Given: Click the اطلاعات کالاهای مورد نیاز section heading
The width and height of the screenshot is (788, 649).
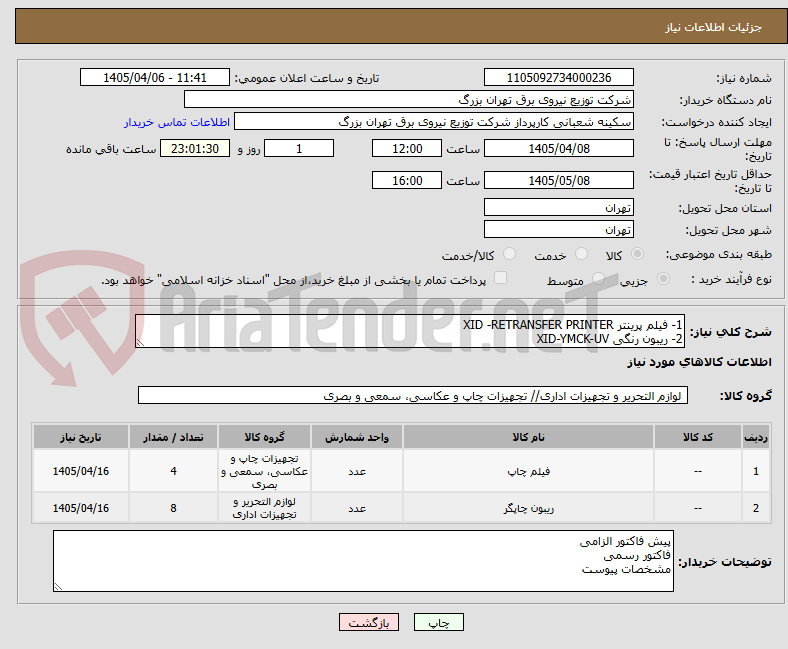Looking at the screenshot, I should click(699, 362).
